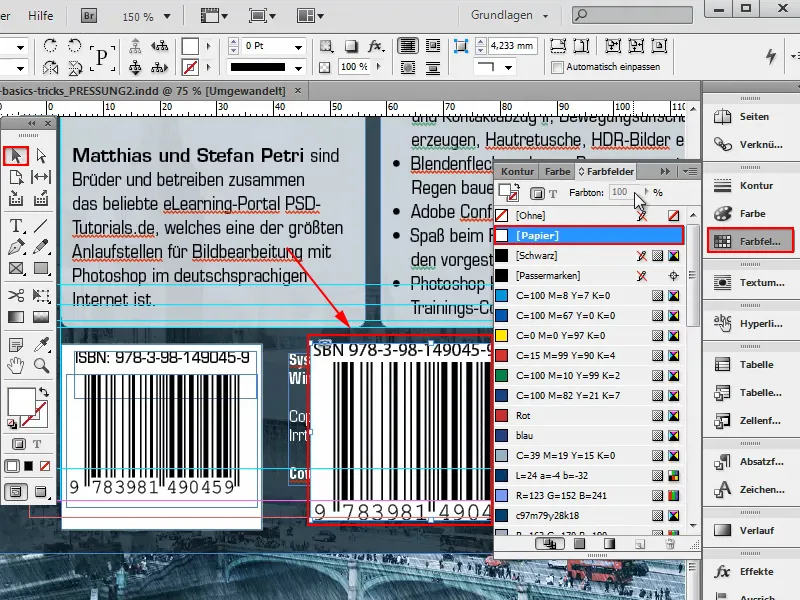Select the Scissors tool
The image size is (800, 600).
(x=16, y=295)
